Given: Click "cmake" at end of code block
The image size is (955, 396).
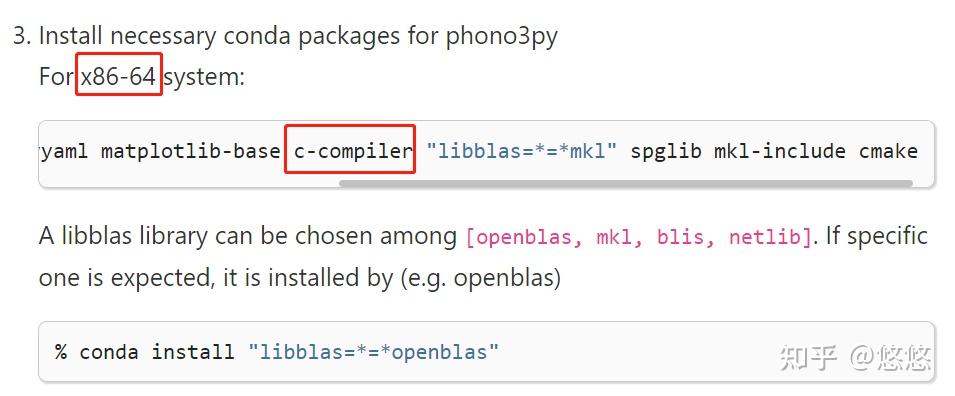Looking at the screenshot, I should tap(888, 151).
